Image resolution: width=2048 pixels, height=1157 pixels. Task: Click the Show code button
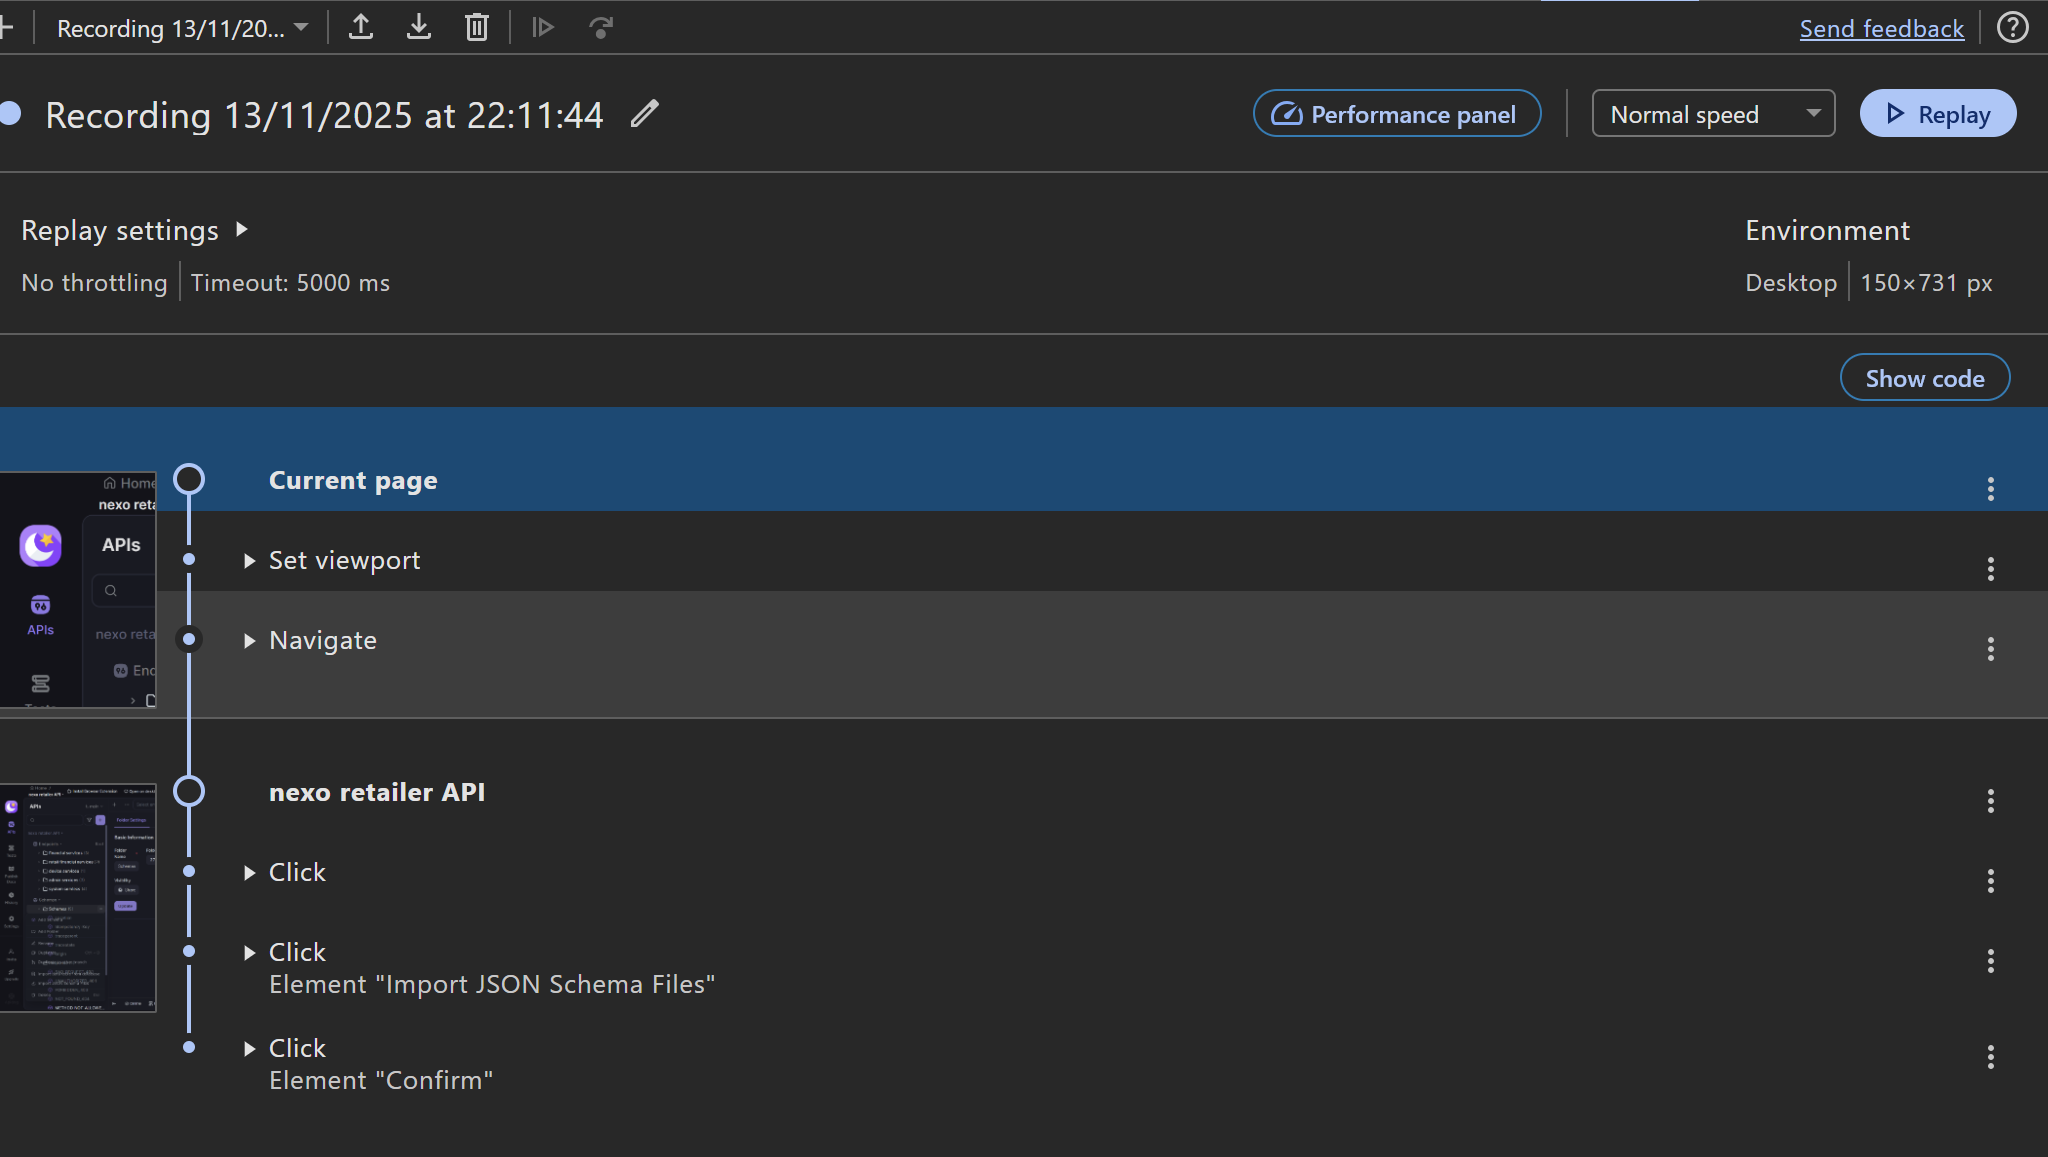coord(1924,378)
